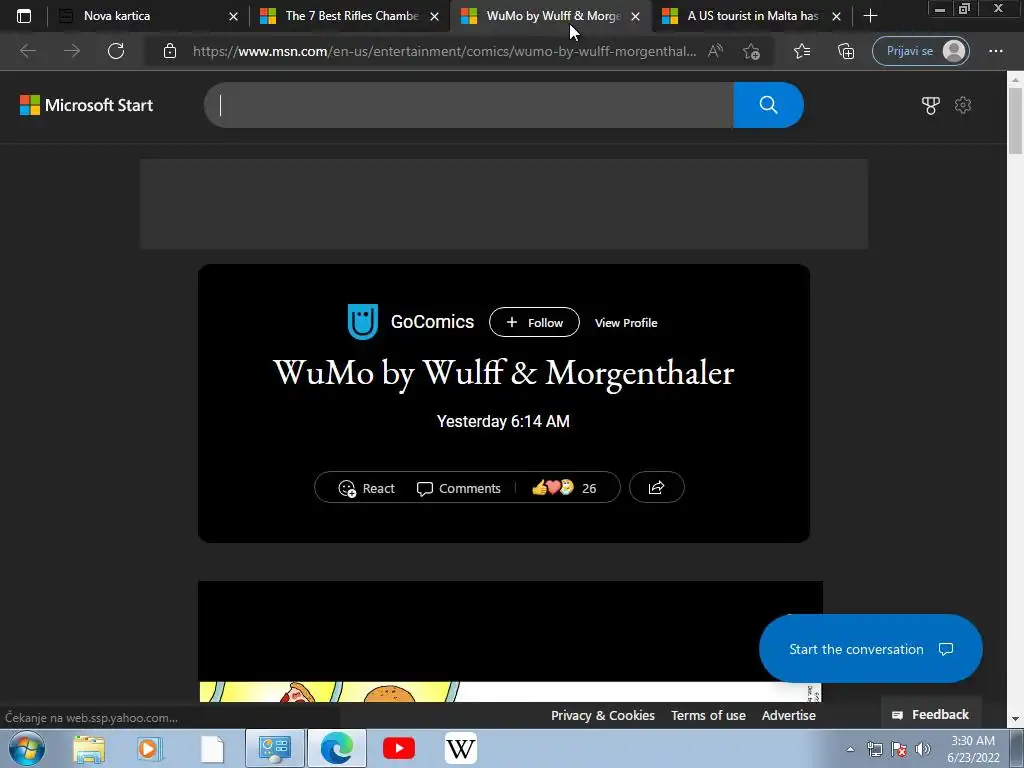Click the GoComics publisher logo
The width and height of the screenshot is (1024, 768).
click(362, 322)
